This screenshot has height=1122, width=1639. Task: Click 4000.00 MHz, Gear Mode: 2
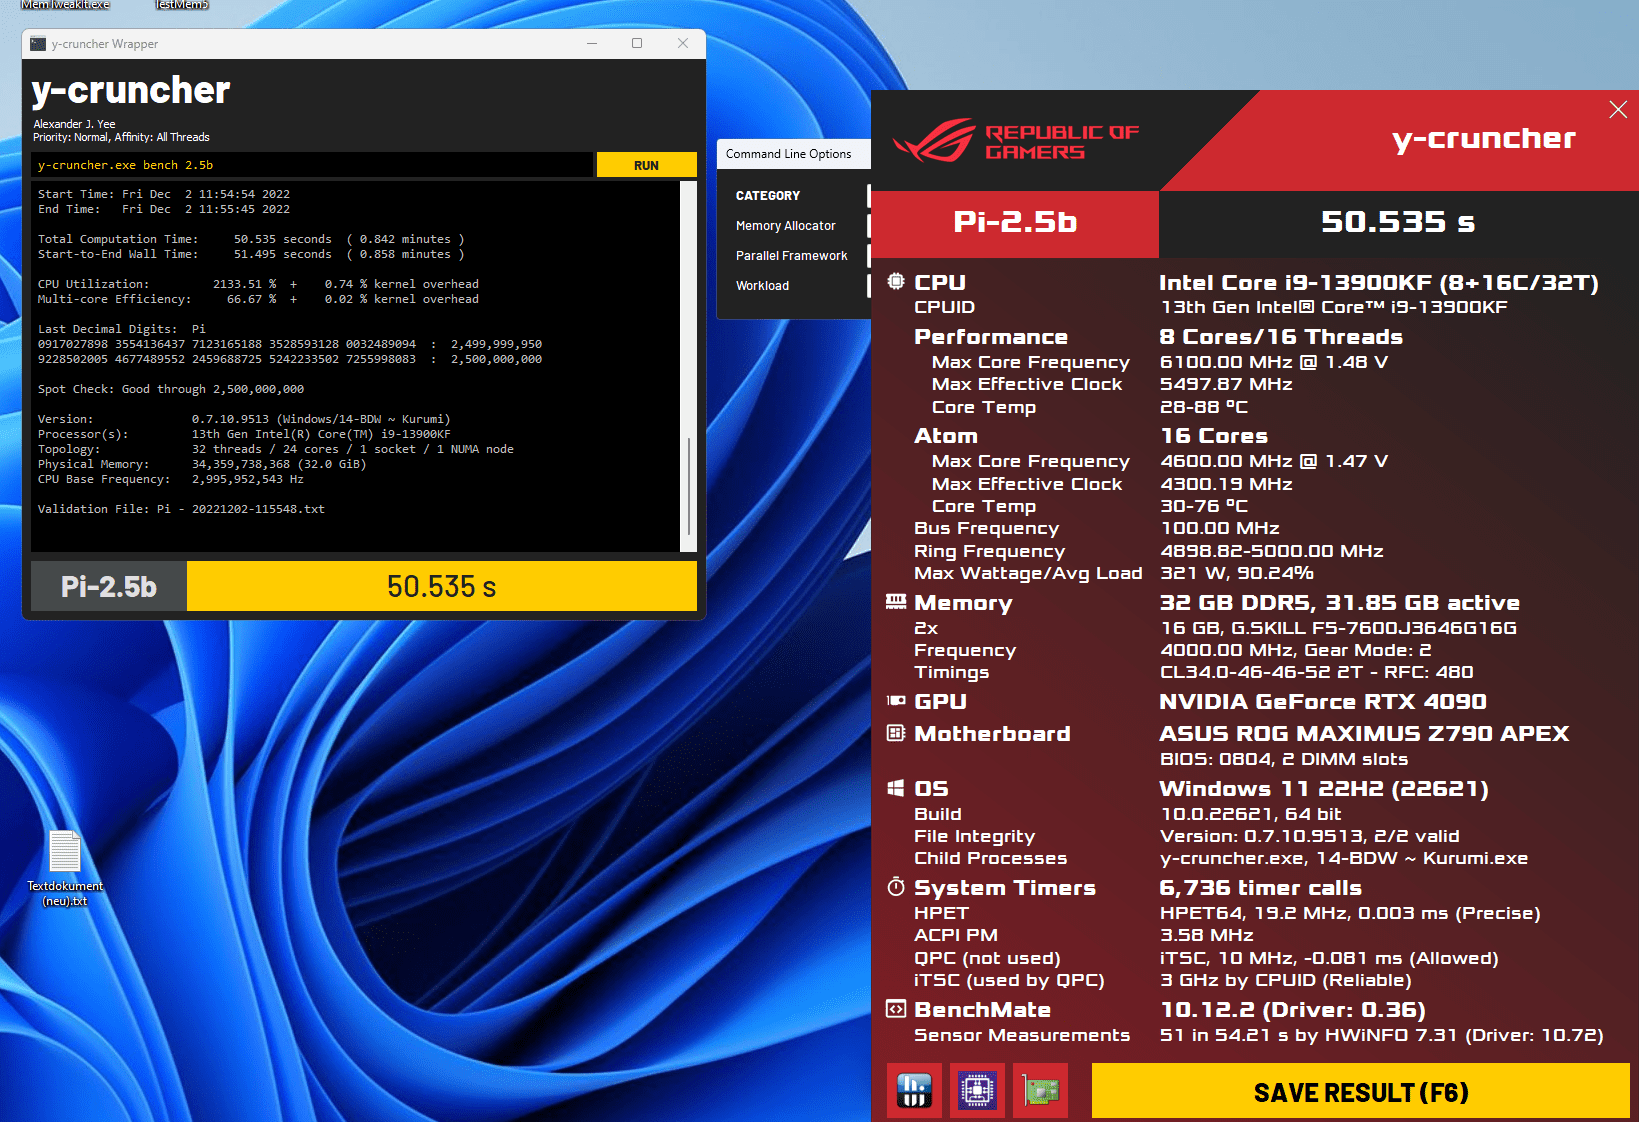[1296, 650]
